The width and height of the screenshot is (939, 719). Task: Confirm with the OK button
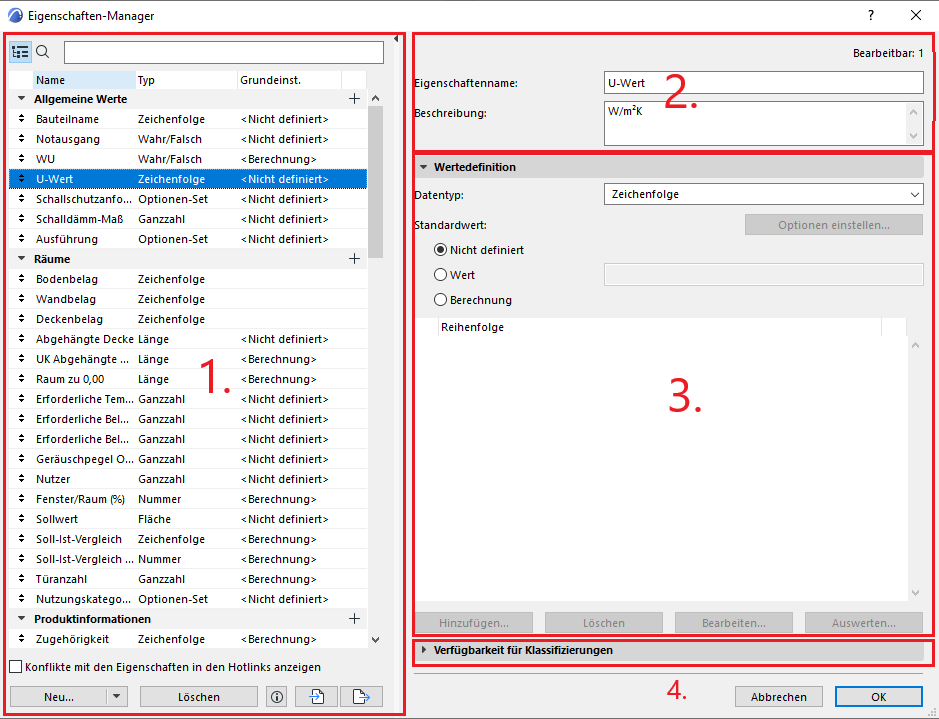point(878,697)
